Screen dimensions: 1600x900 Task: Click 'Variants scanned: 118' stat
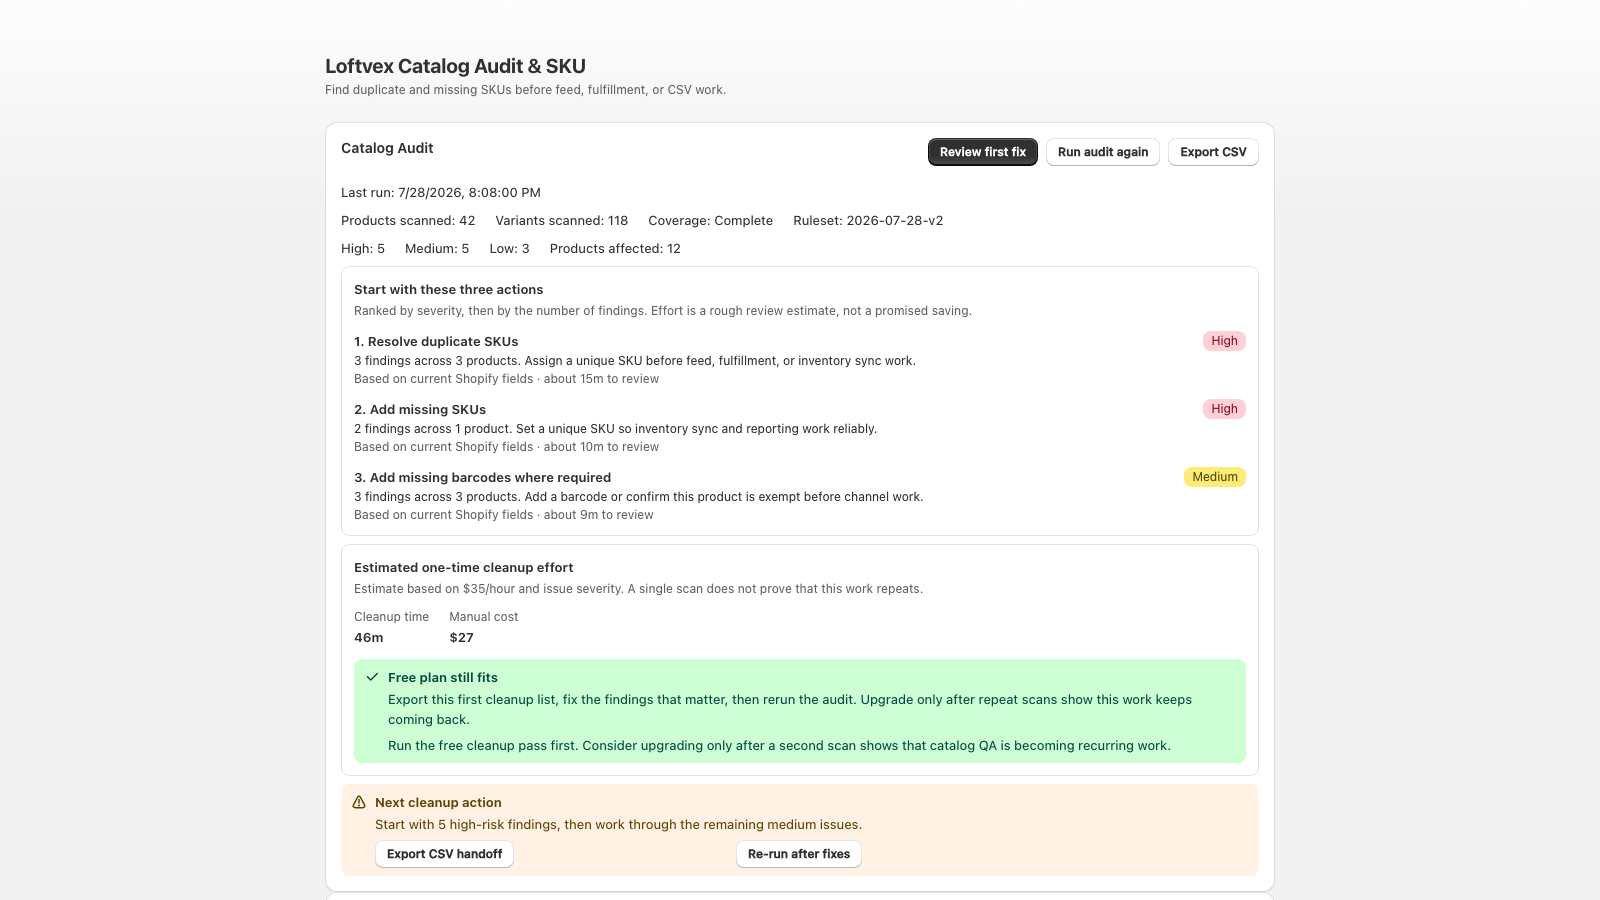[561, 221]
